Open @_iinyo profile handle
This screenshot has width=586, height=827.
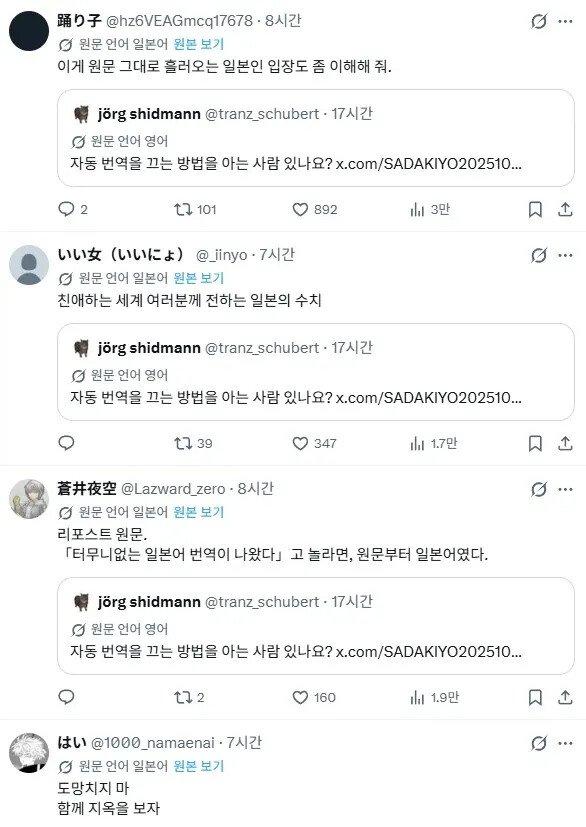coord(221,255)
